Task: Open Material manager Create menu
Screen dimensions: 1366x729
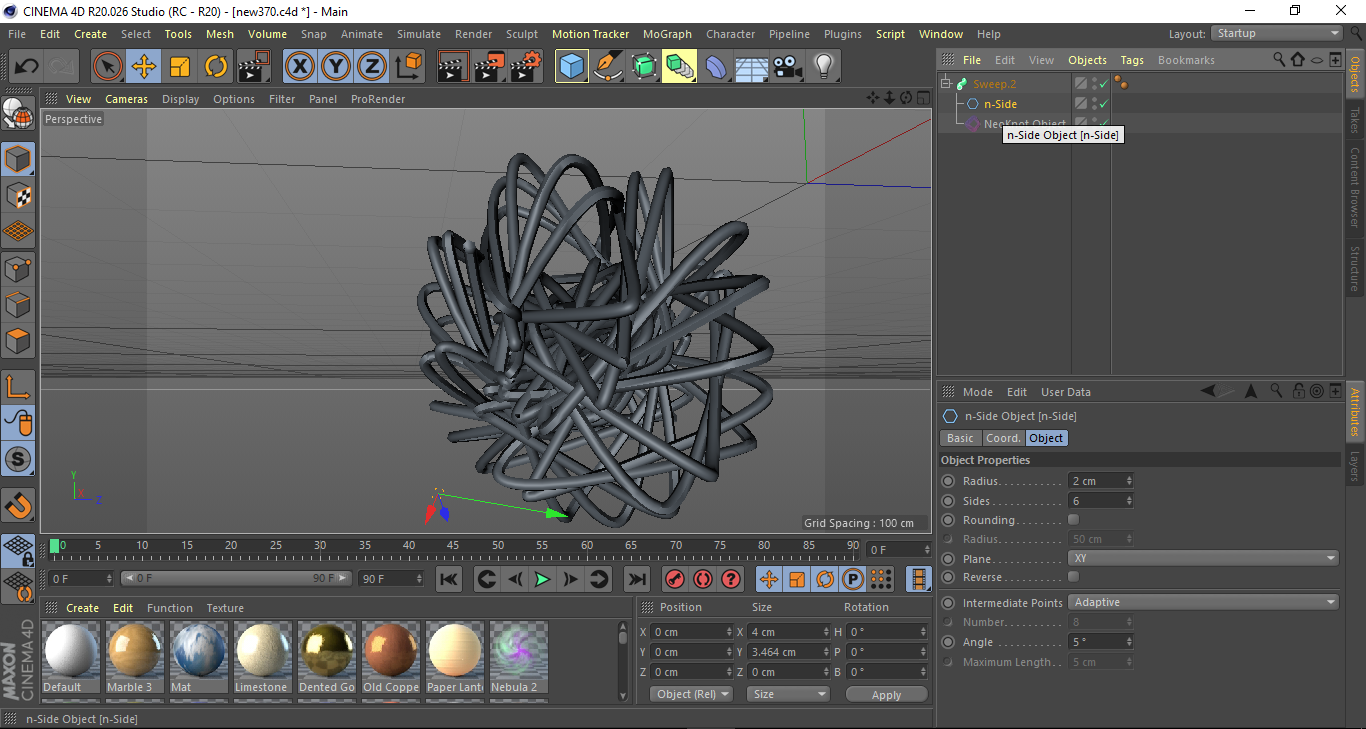Action: coord(82,608)
